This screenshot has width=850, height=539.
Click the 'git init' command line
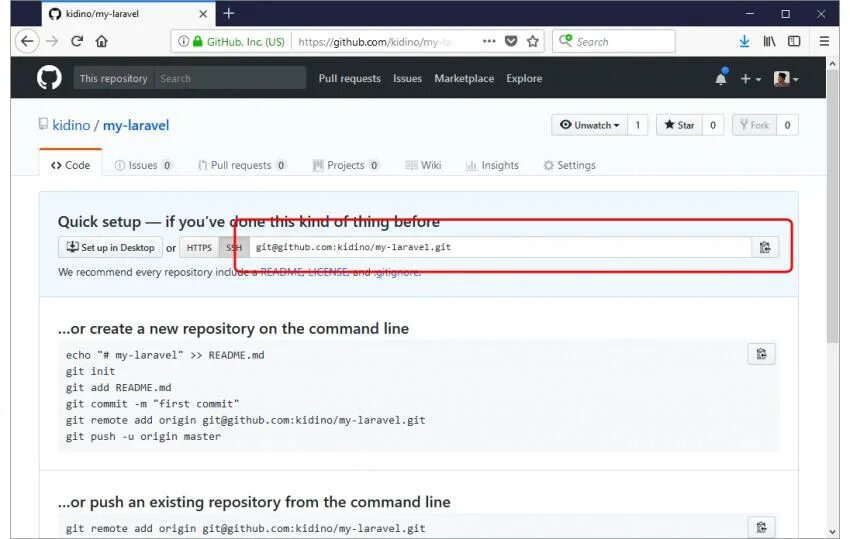91,371
